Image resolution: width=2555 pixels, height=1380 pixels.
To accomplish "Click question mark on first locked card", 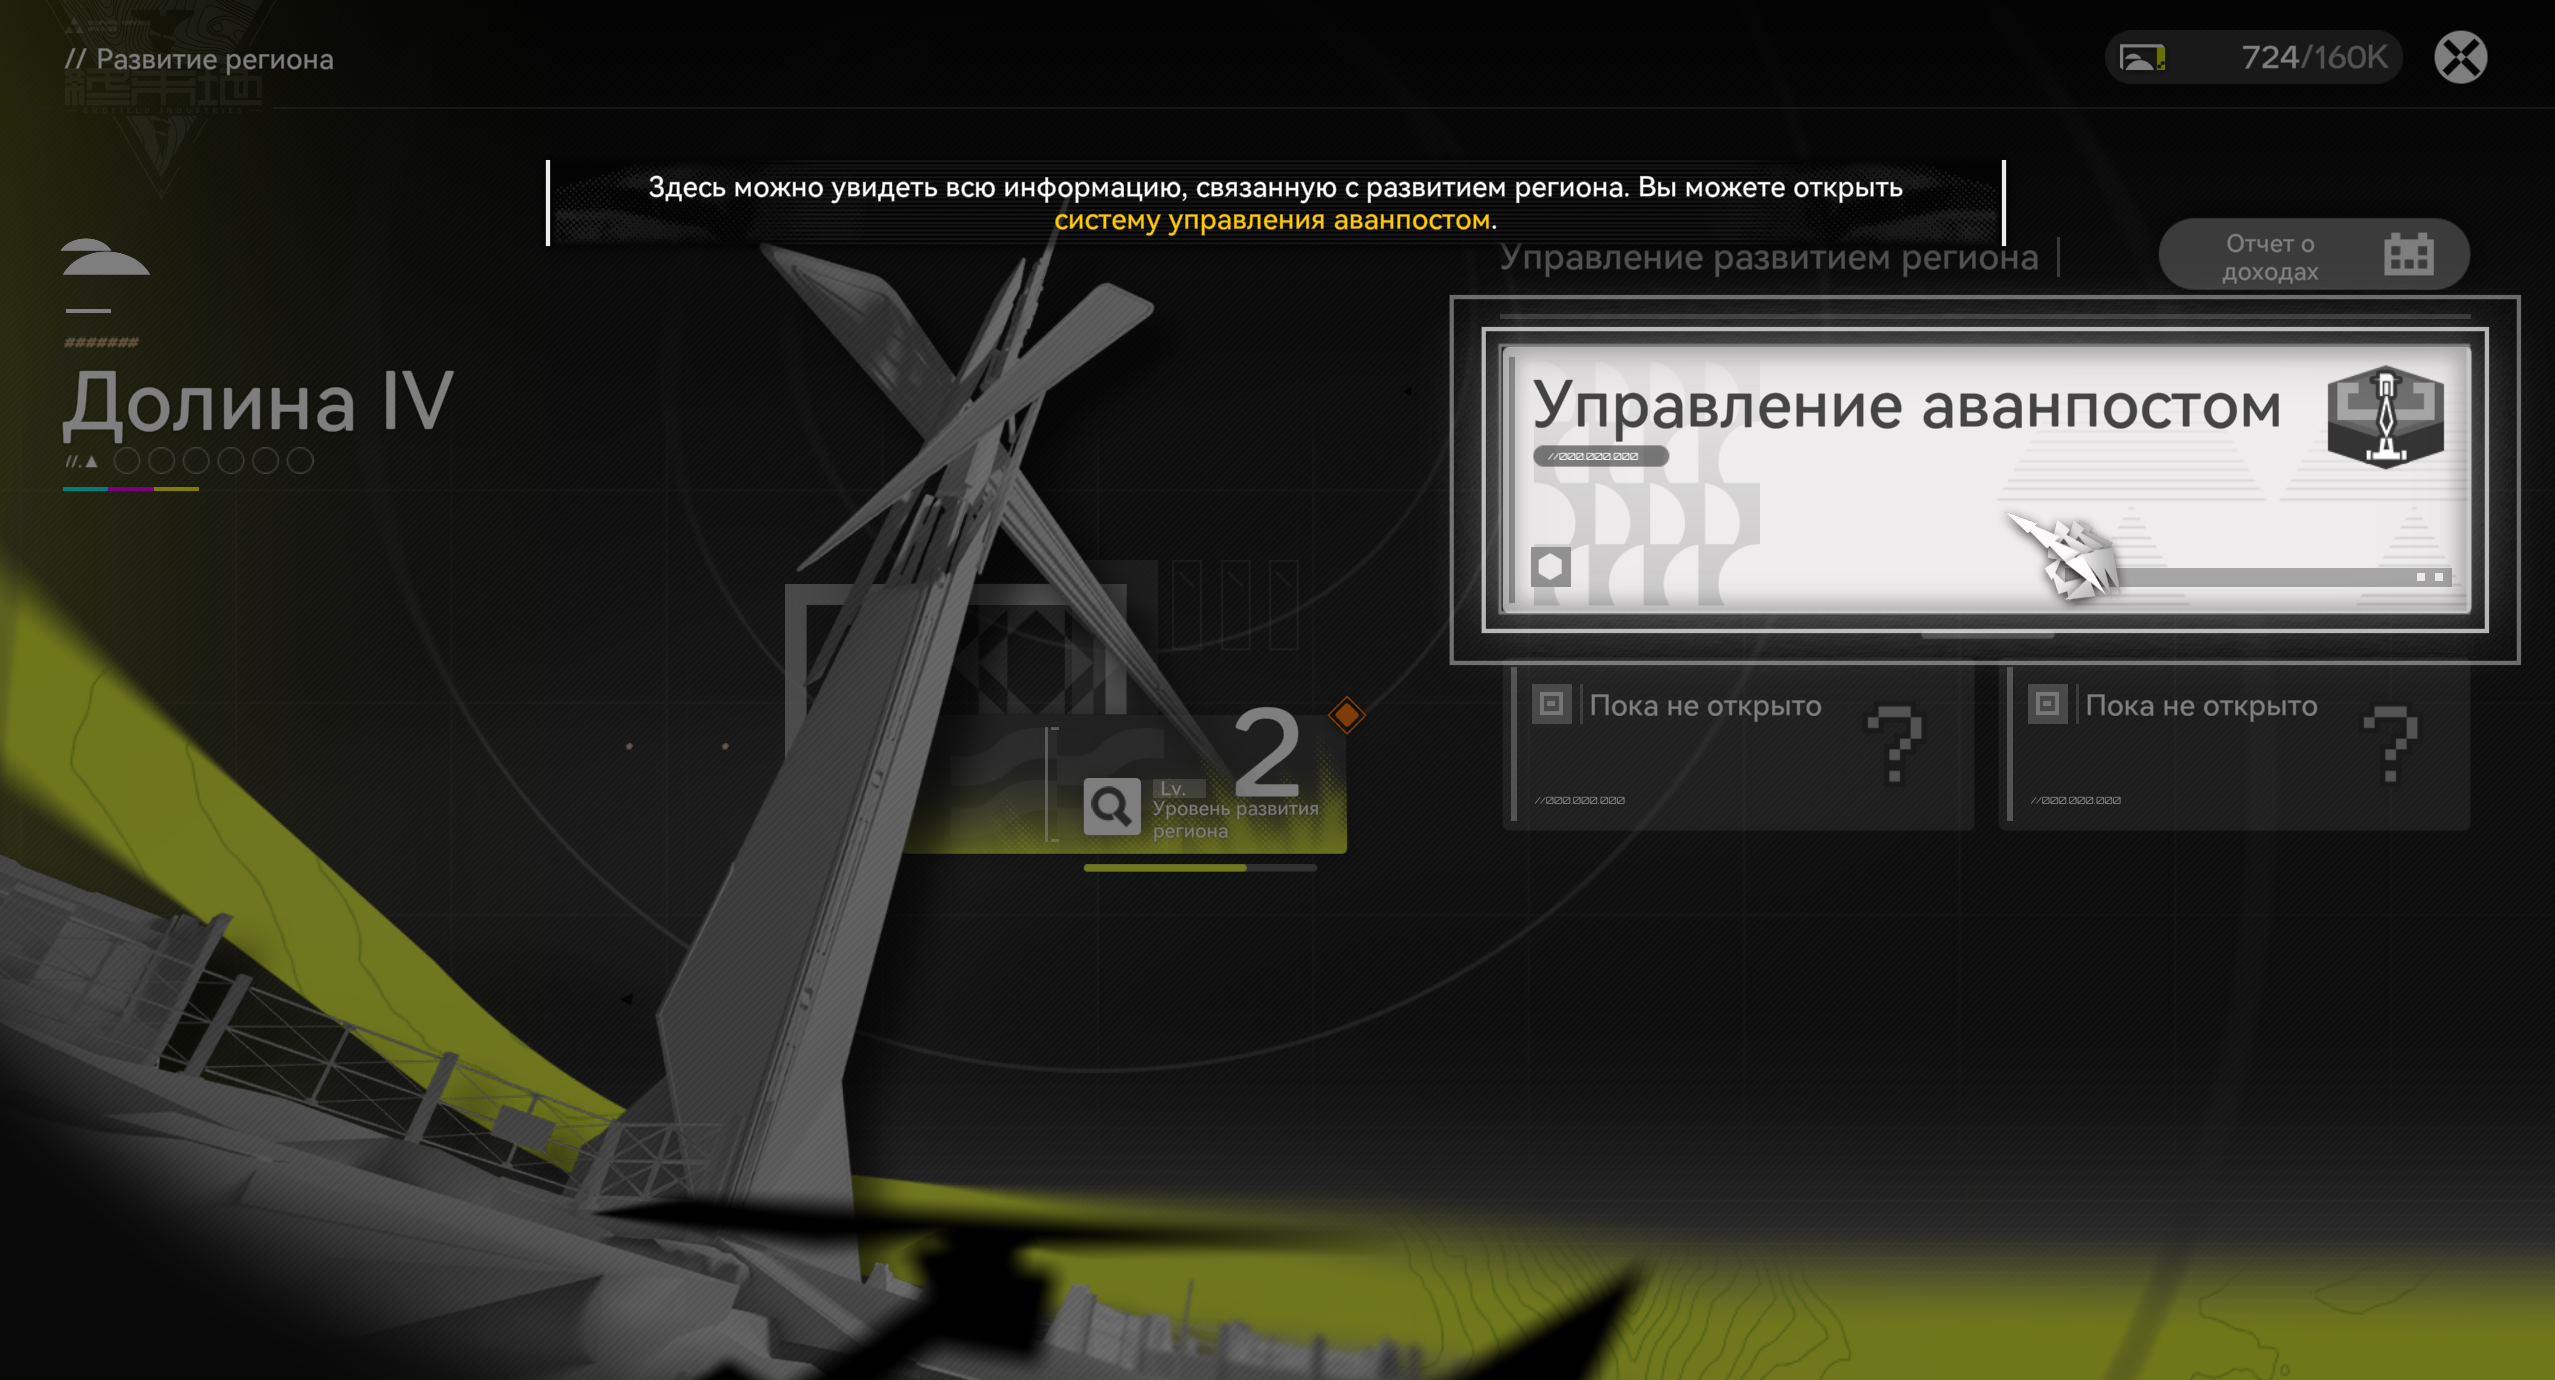I will point(1894,744).
